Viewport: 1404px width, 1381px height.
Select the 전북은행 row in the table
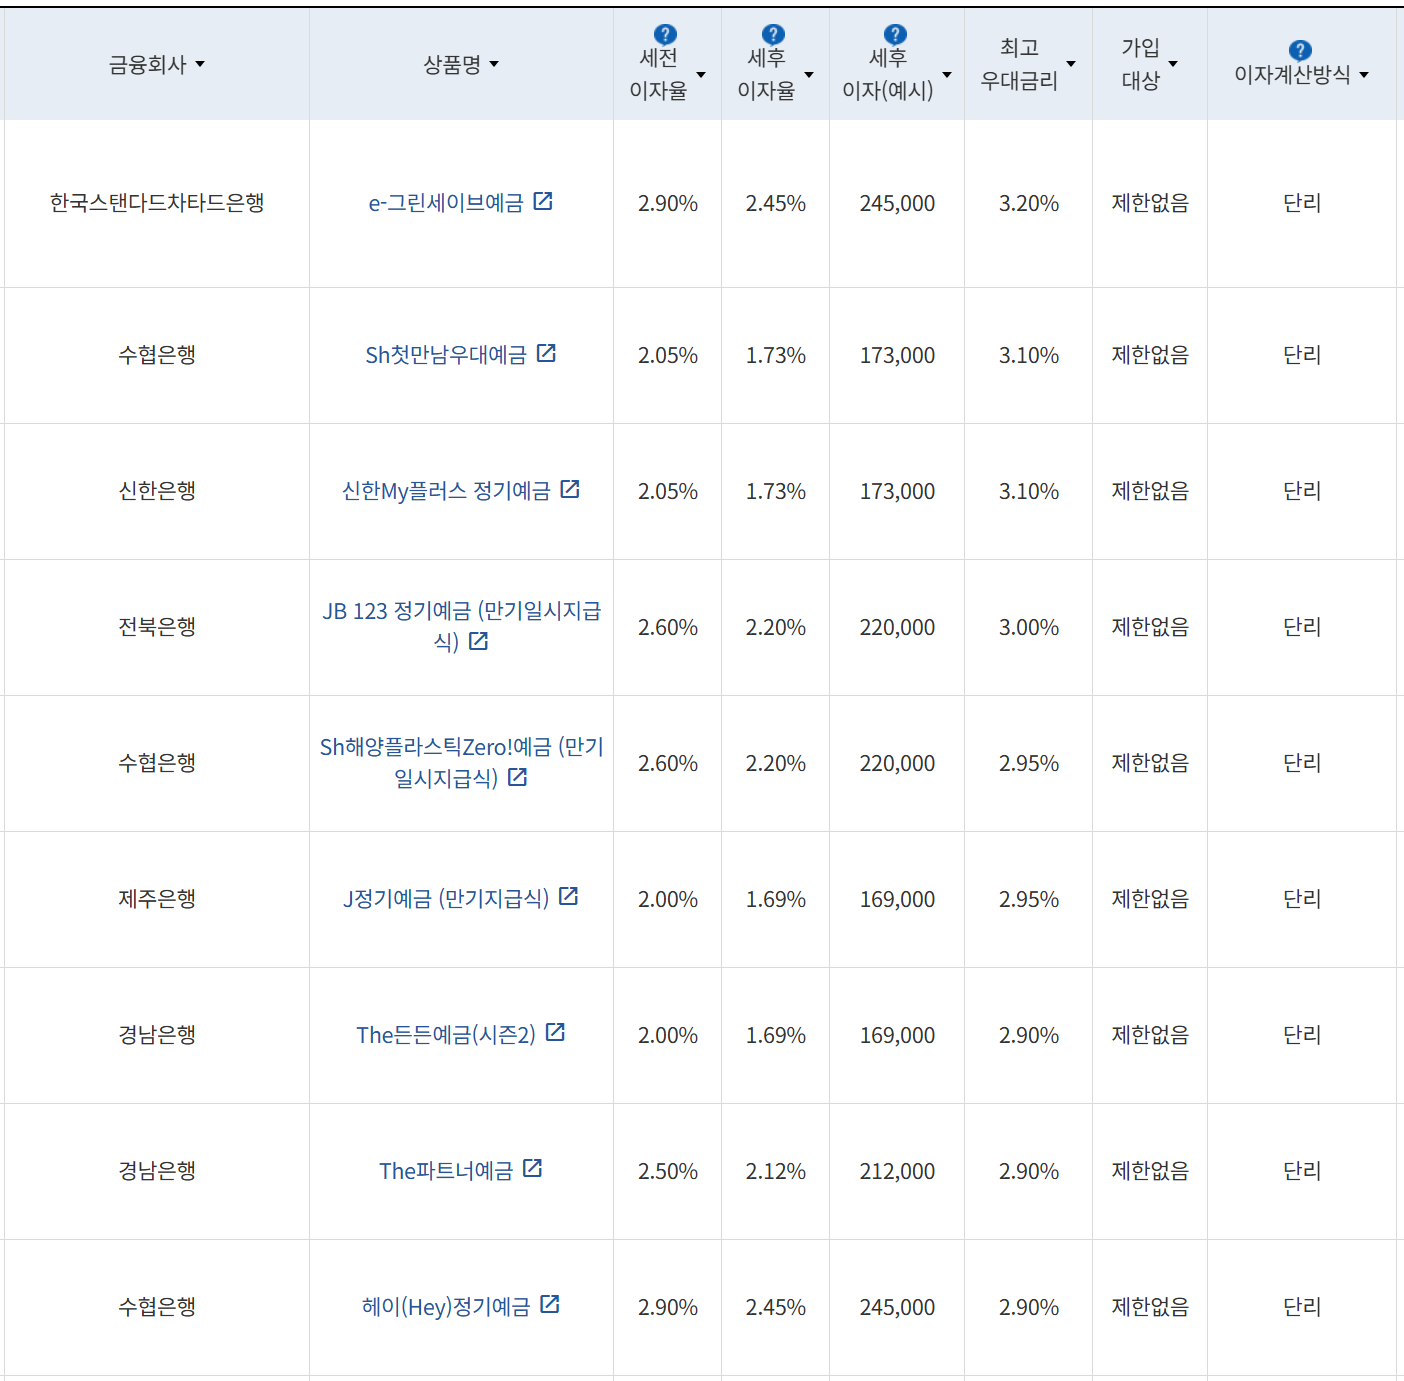(x=156, y=627)
